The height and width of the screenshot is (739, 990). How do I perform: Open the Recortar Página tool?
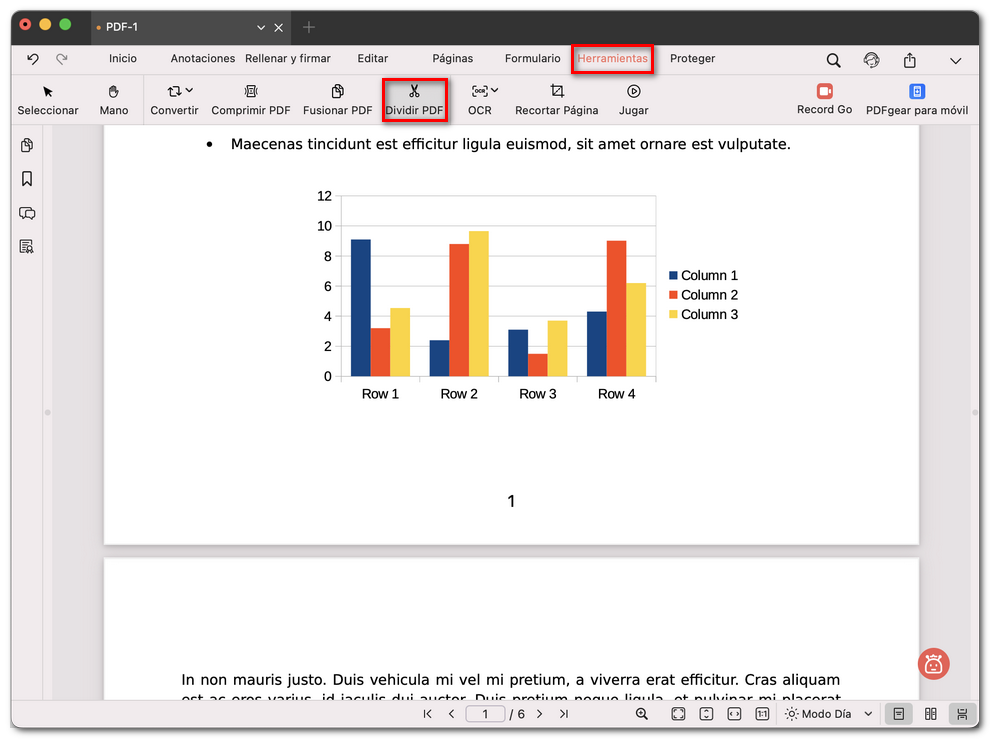tap(556, 99)
